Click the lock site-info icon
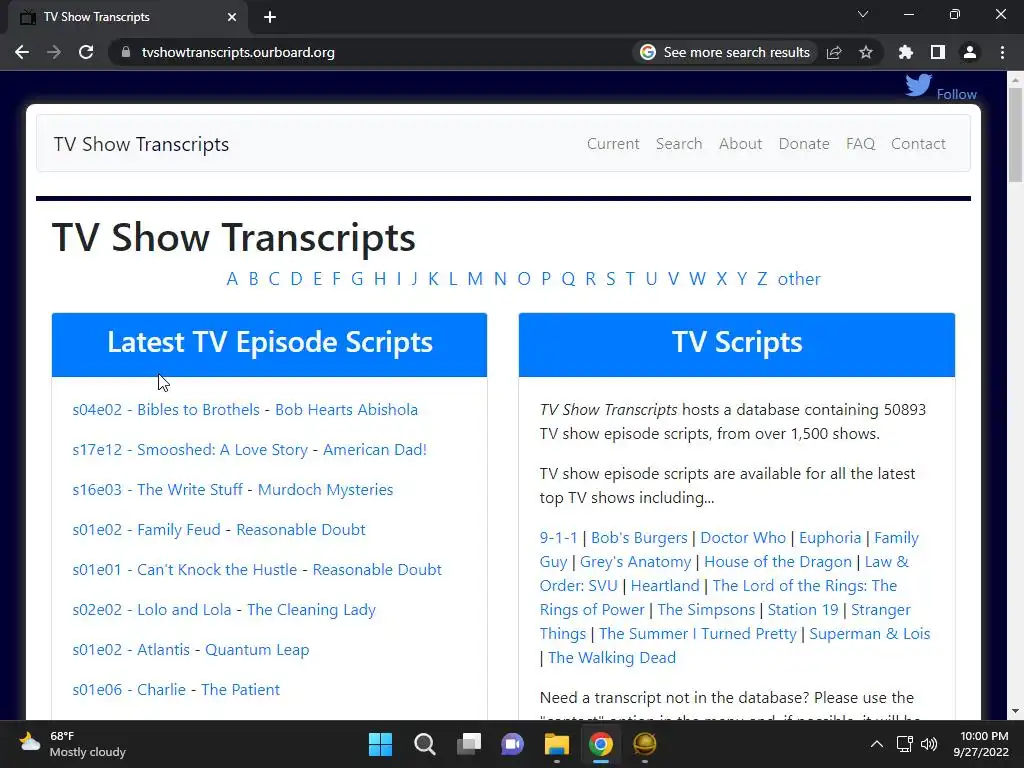 [126, 52]
